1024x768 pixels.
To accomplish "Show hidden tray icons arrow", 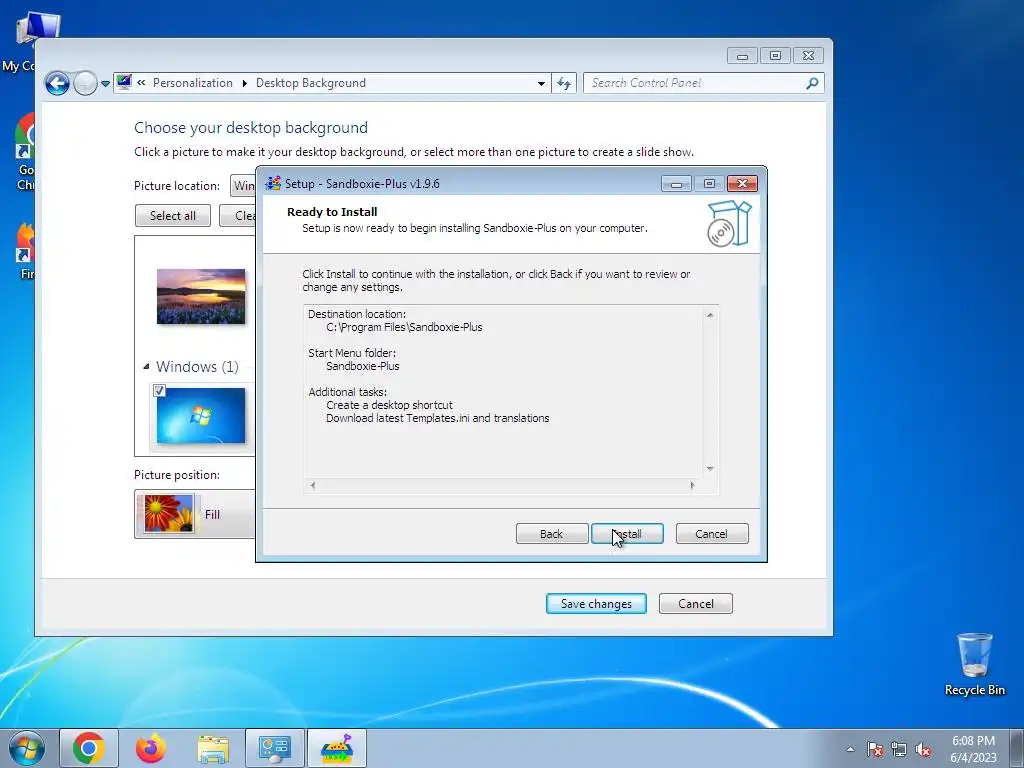I will tap(850, 749).
